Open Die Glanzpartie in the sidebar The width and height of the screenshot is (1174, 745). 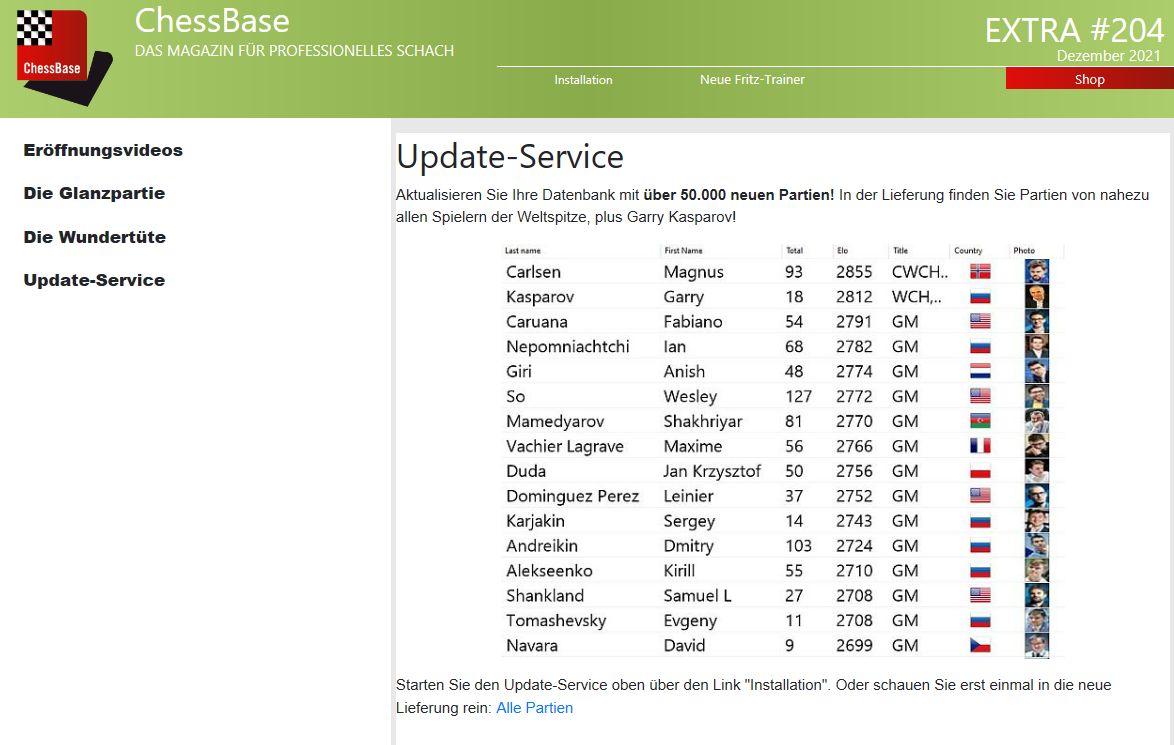[94, 194]
